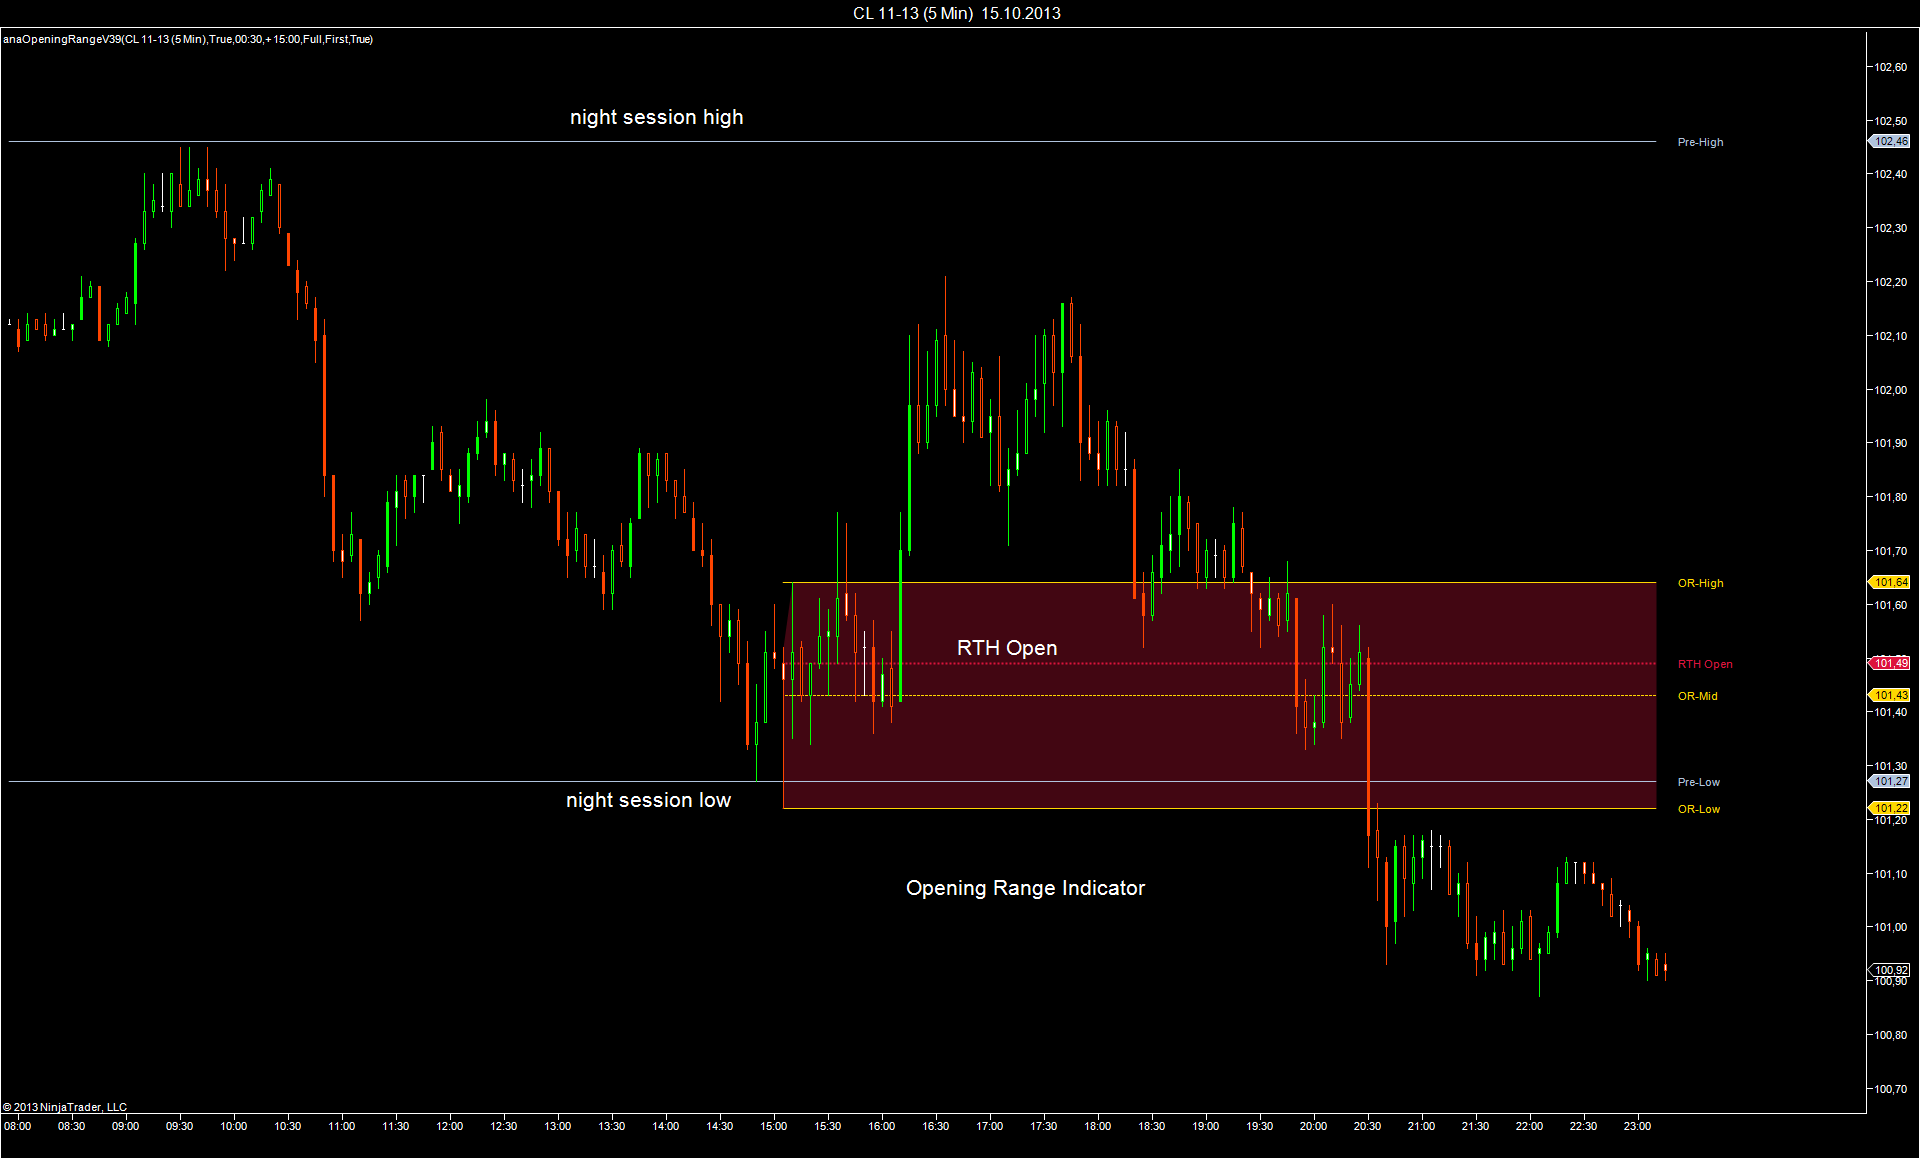The image size is (1920, 1159).
Task: Select the 'RTH Open' chart annotation
Action: point(1006,648)
